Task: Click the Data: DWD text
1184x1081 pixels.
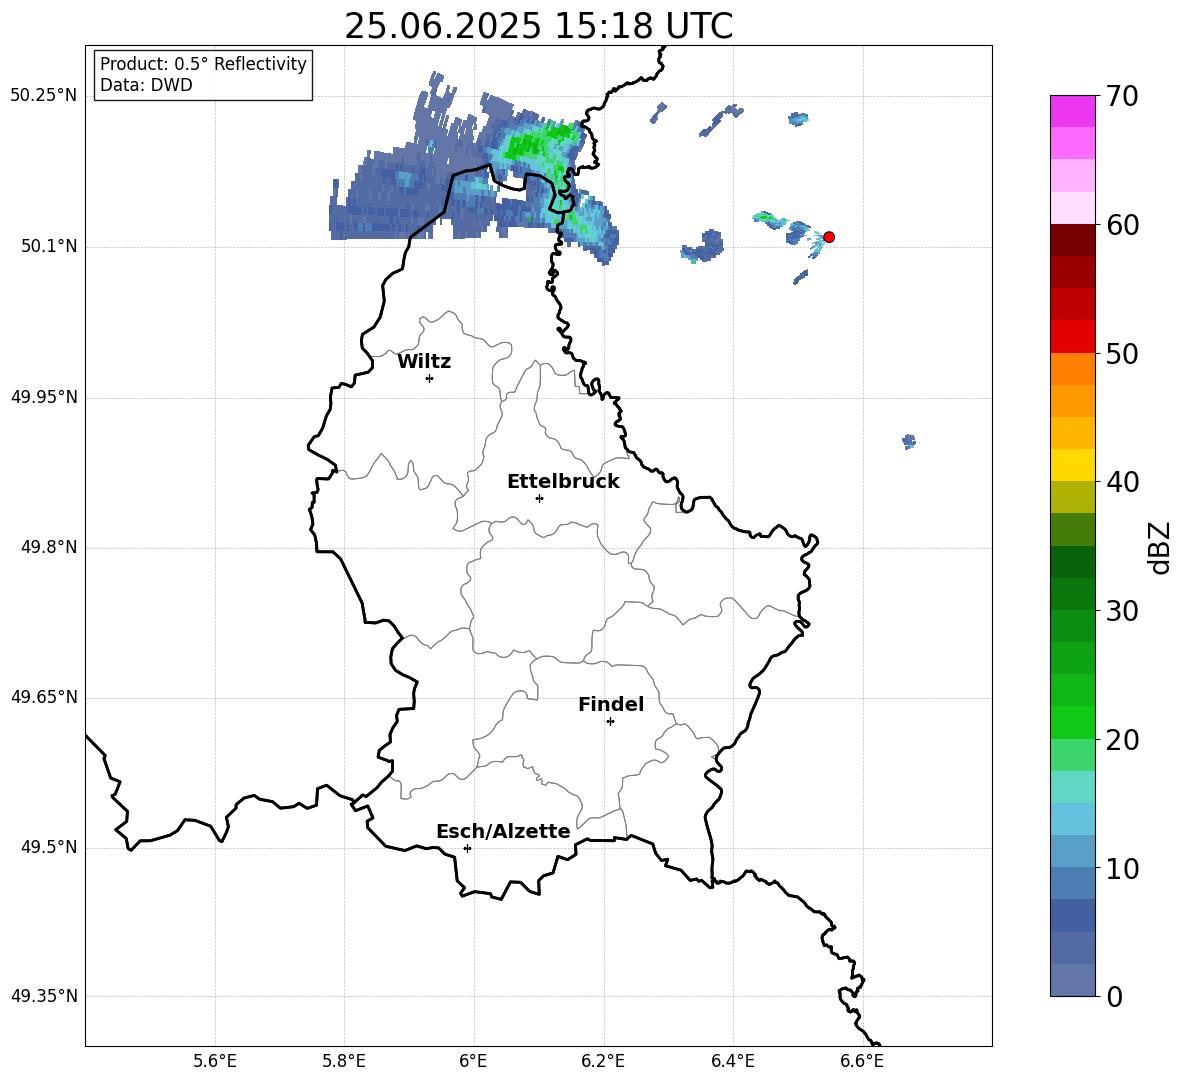Action: [146, 85]
